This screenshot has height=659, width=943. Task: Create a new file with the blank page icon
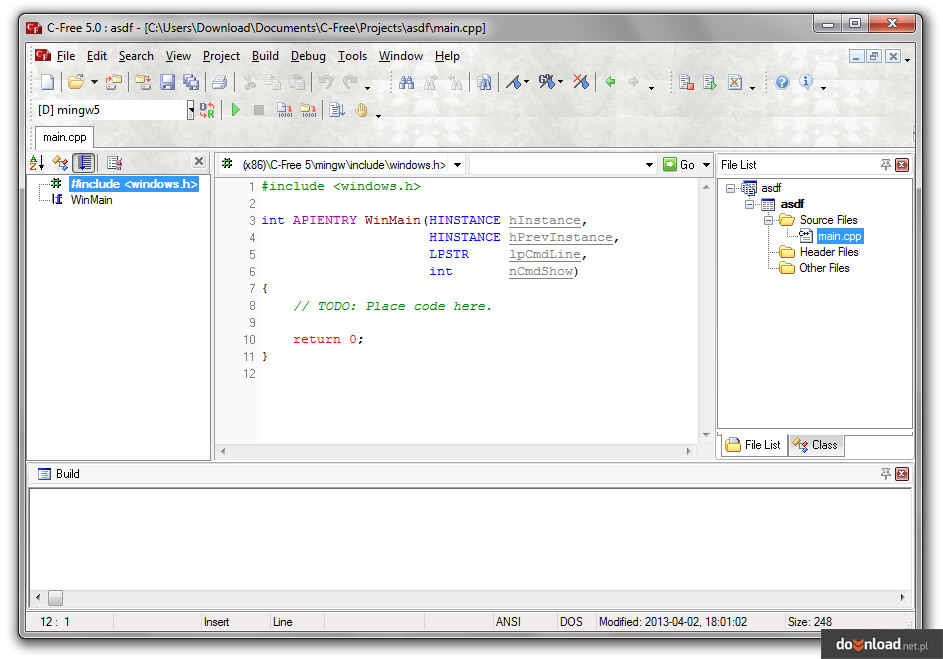pyautogui.click(x=48, y=82)
